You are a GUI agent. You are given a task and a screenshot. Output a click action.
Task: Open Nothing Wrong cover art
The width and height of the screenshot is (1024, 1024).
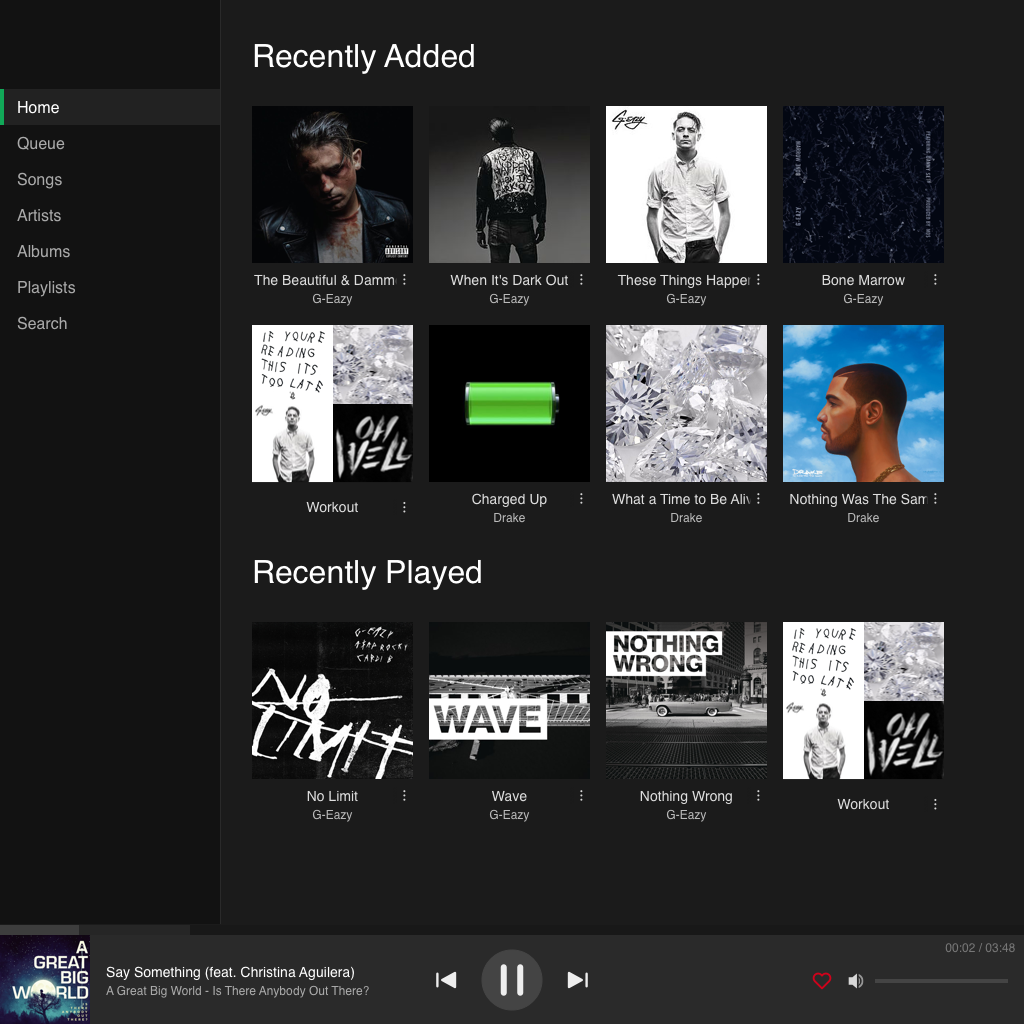pos(686,700)
